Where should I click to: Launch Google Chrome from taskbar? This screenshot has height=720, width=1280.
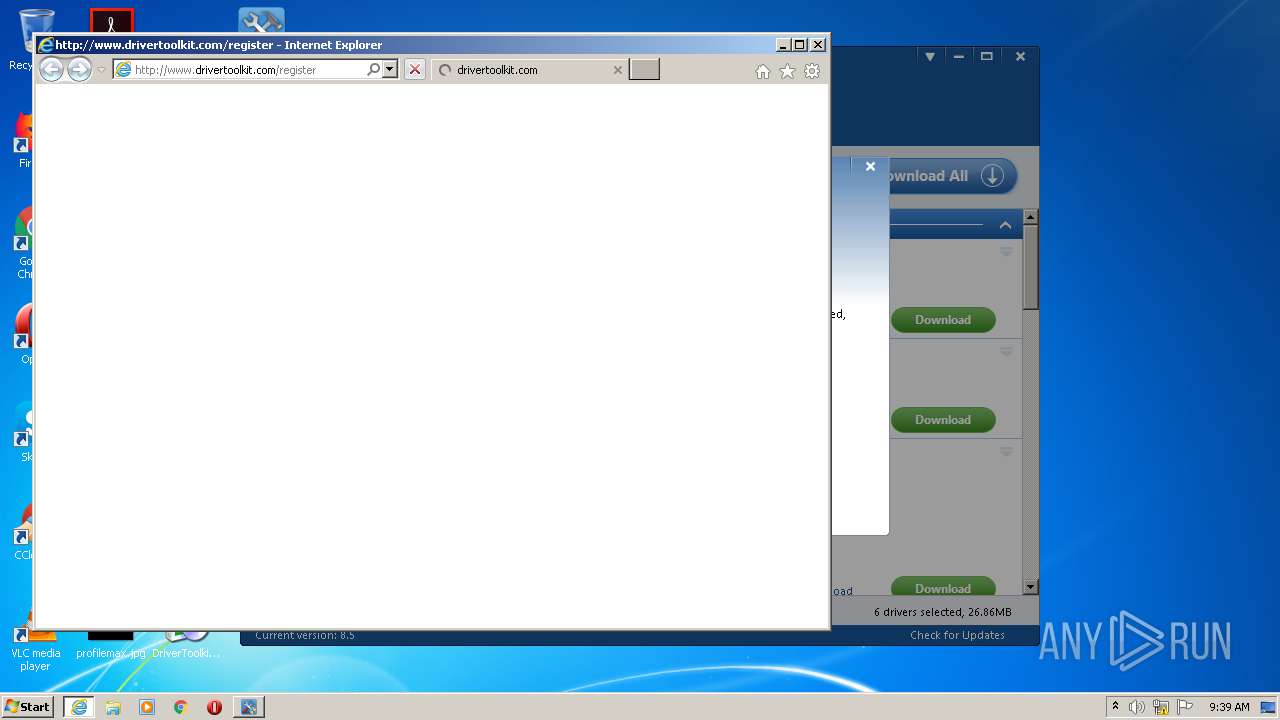pyautogui.click(x=180, y=707)
